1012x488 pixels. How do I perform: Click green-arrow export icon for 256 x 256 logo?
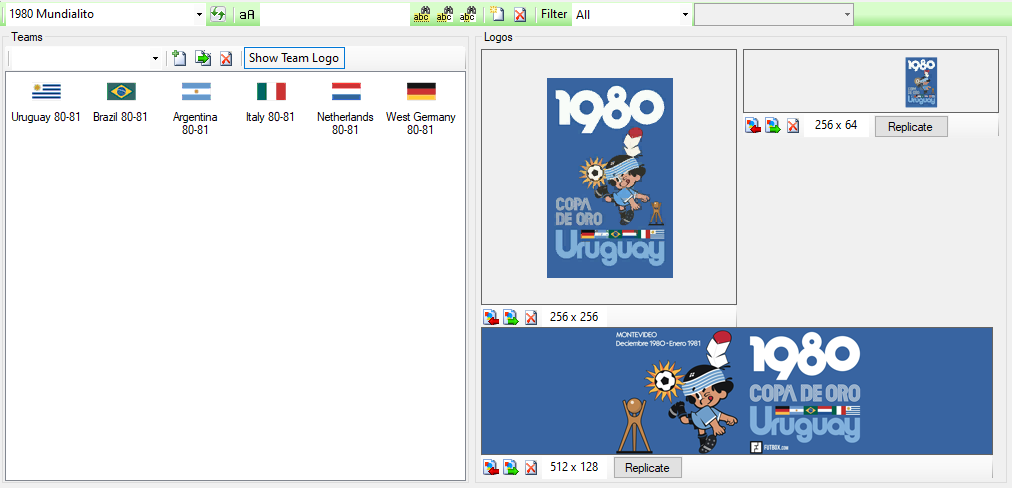(511, 318)
